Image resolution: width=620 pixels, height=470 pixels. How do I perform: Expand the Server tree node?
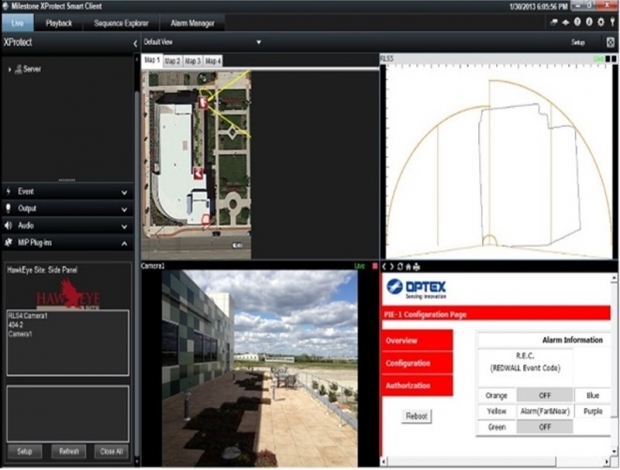click(9, 70)
